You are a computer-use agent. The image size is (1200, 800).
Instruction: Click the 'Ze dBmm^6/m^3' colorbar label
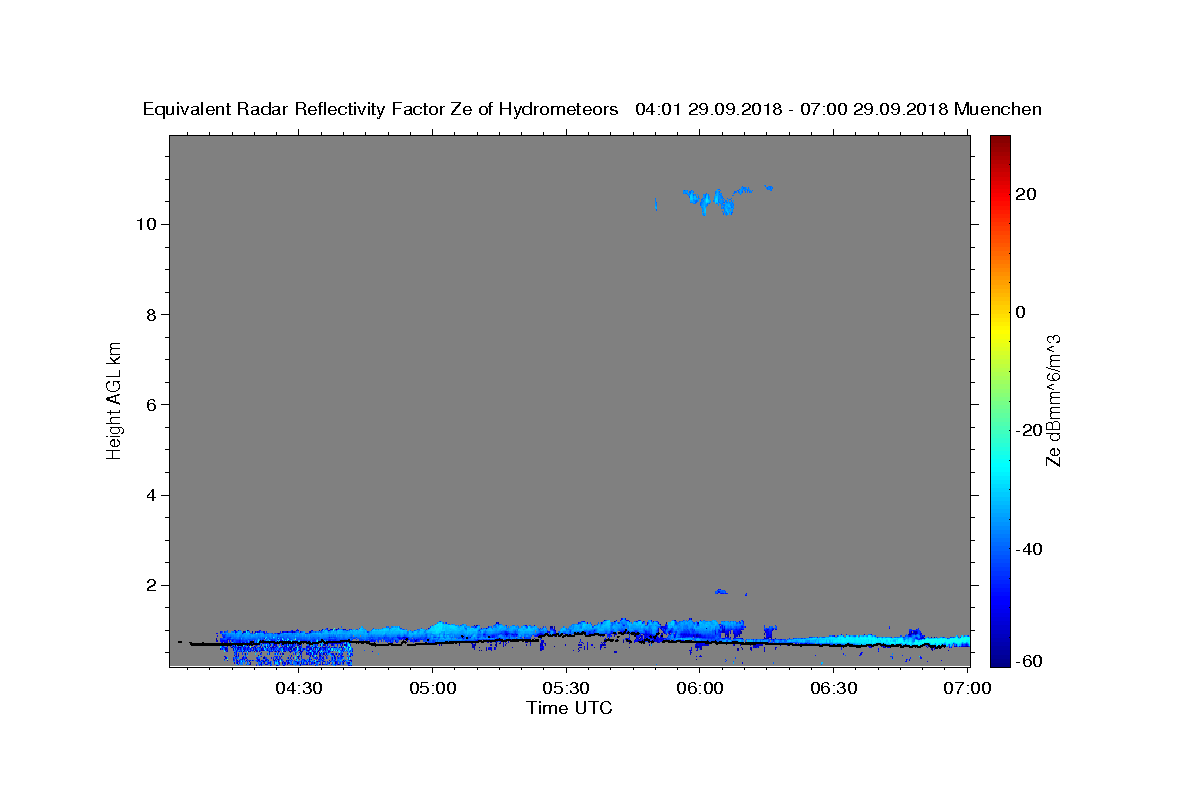tap(1052, 400)
